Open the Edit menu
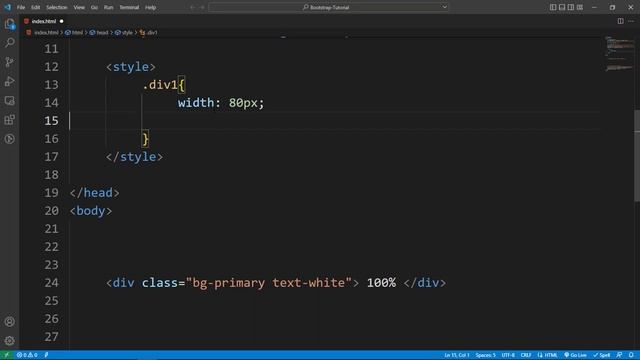 (x=36, y=7)
